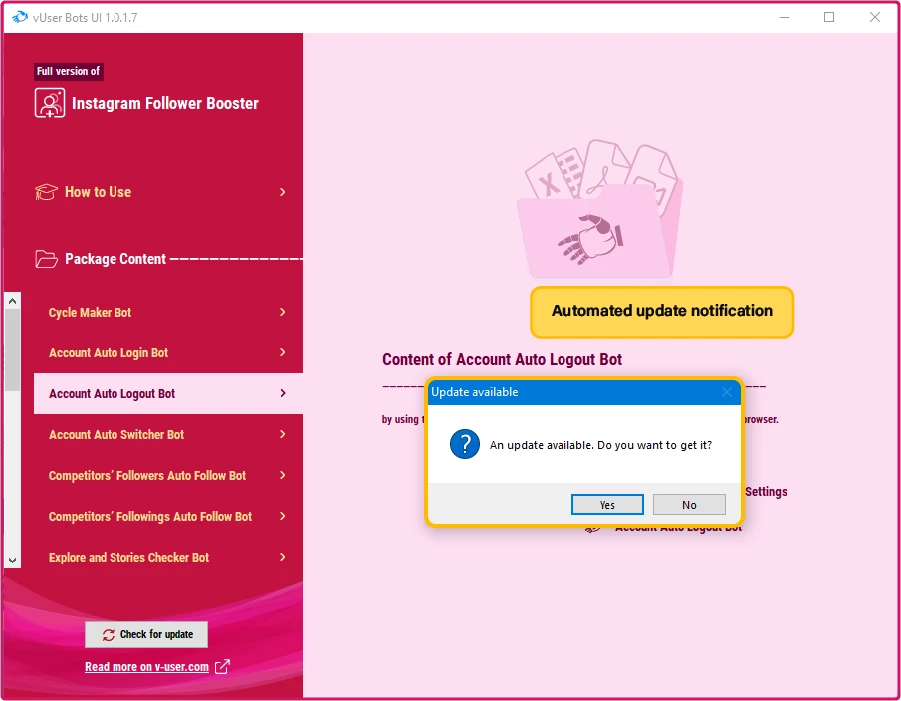This screenshot has height=701, width=901.
Task: Click 'Content of Account Auto Logout Bot' heading
Action: tap(502, 359)
